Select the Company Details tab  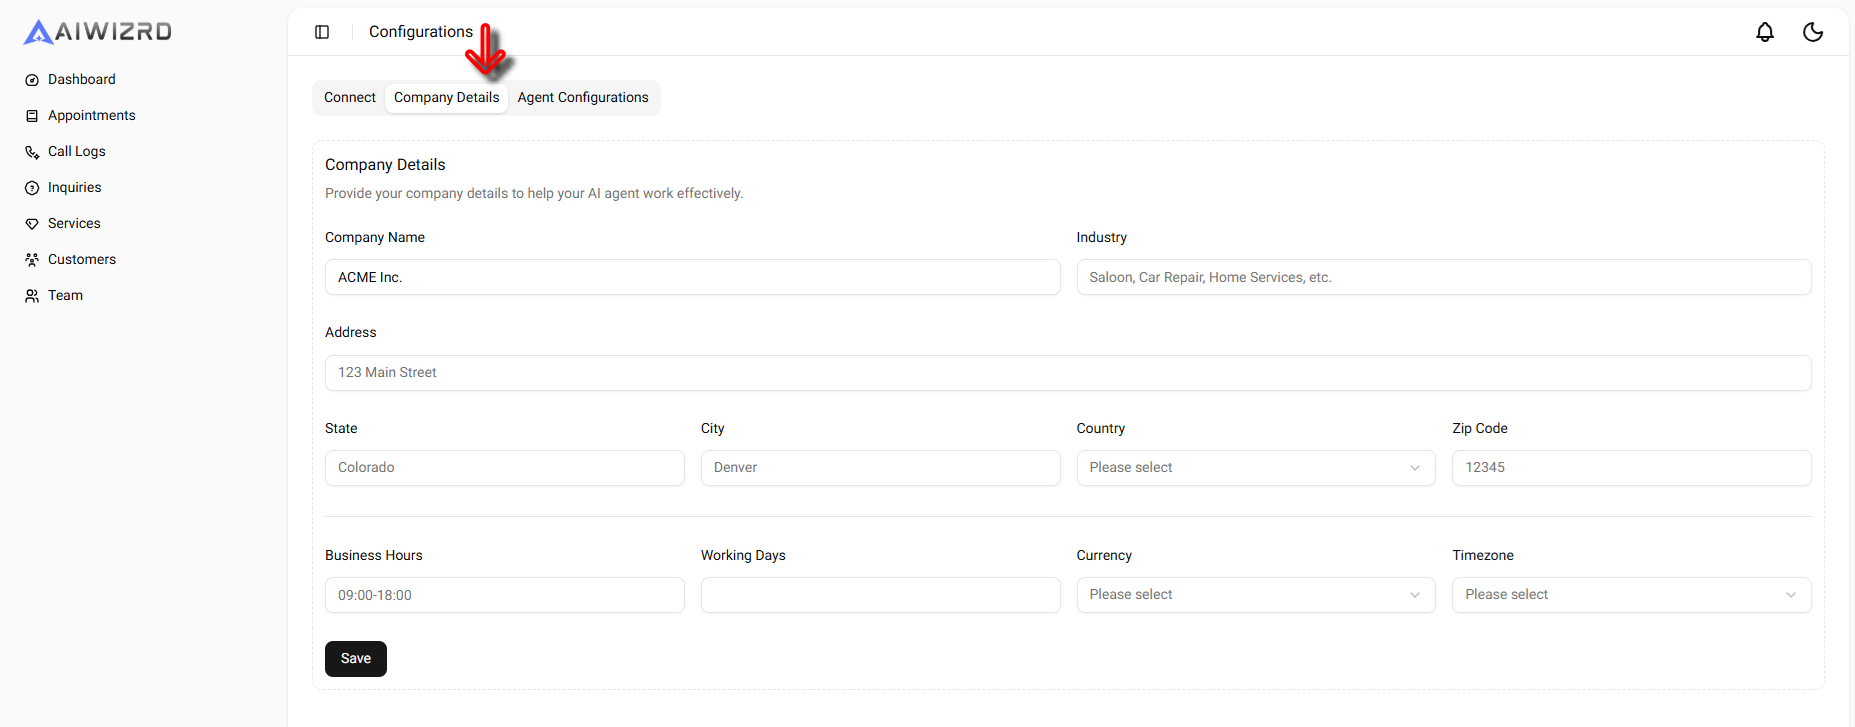click(446, 97)
